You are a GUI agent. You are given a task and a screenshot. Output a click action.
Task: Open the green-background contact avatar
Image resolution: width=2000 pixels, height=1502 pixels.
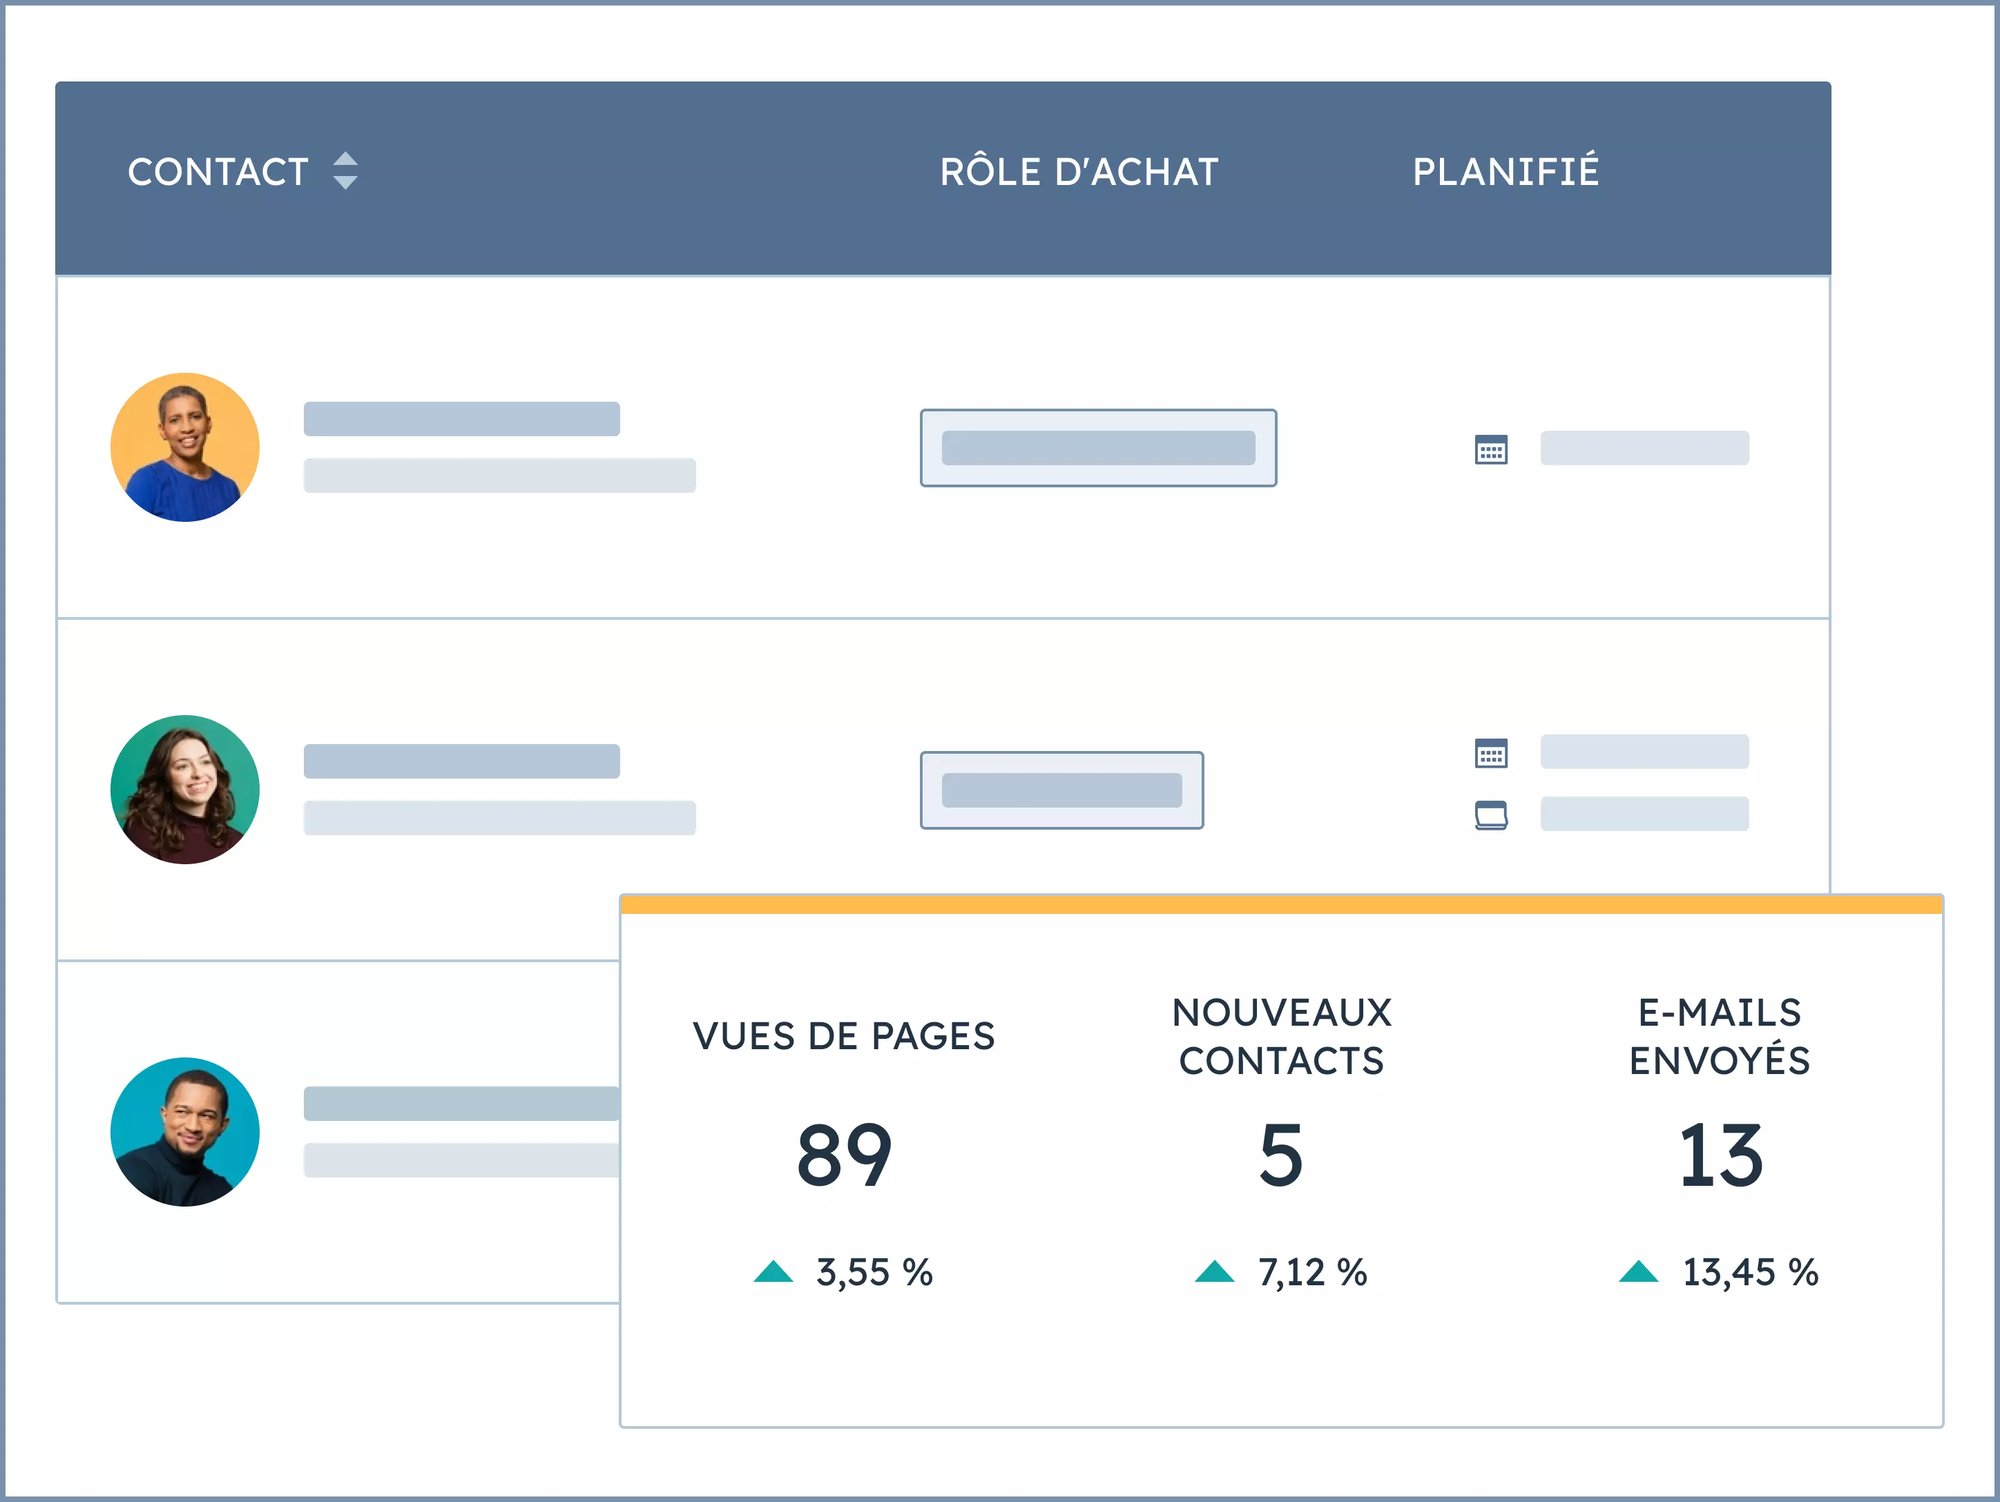click(185, 790)
